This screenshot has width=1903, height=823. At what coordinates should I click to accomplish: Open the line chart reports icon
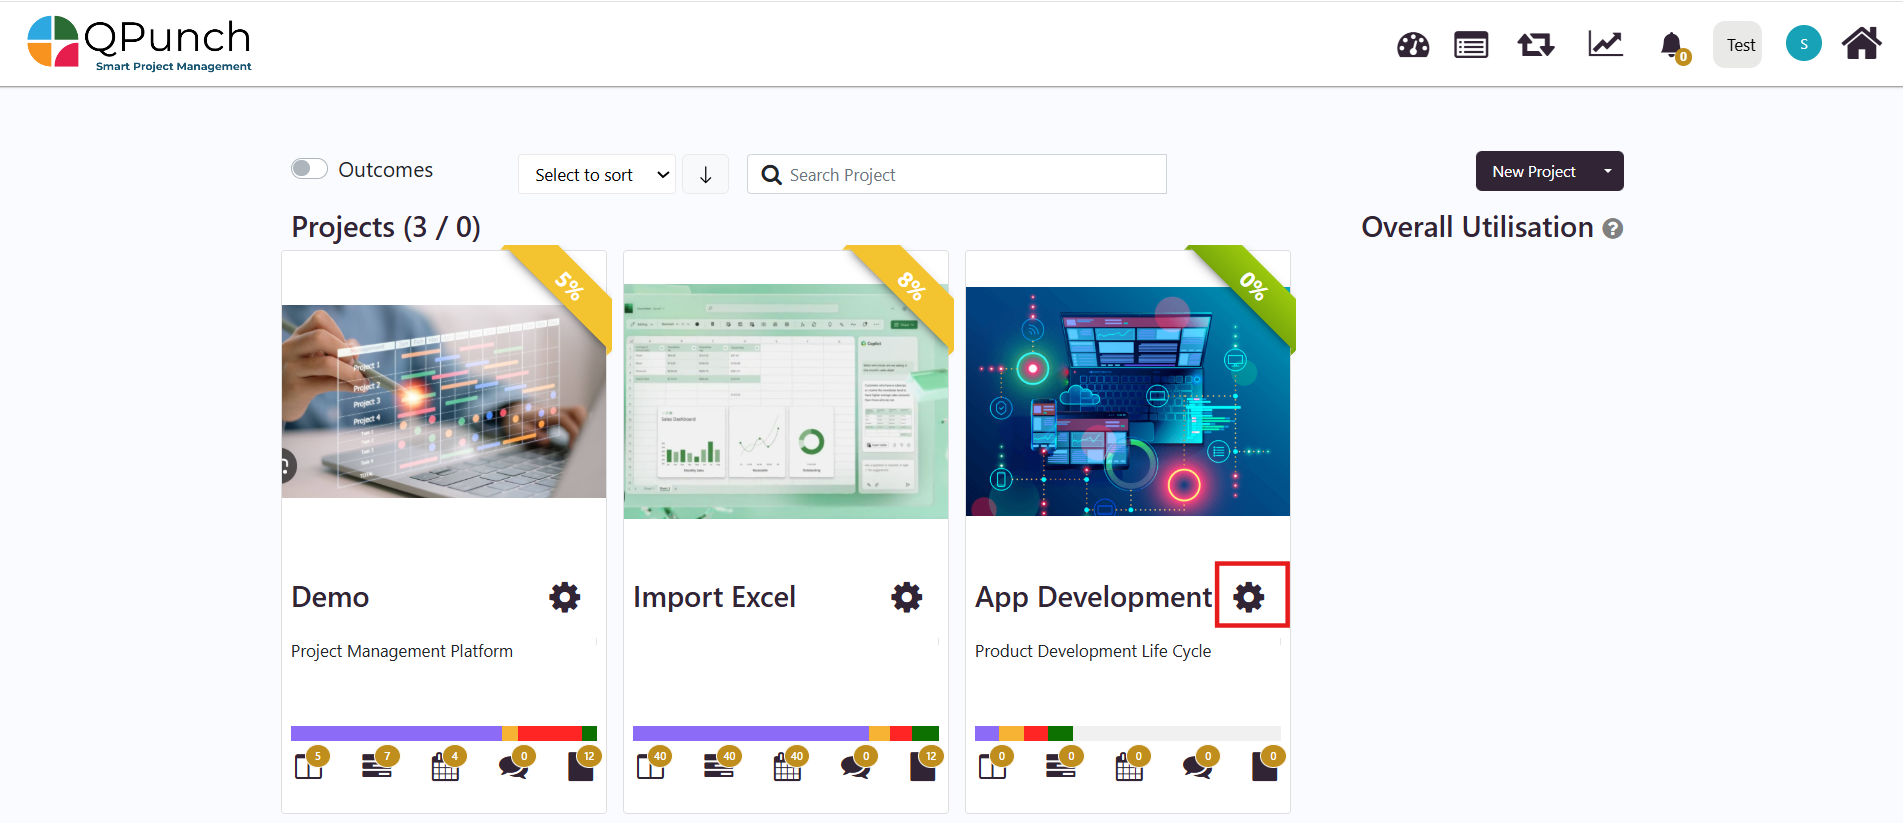click(1605, 45)
